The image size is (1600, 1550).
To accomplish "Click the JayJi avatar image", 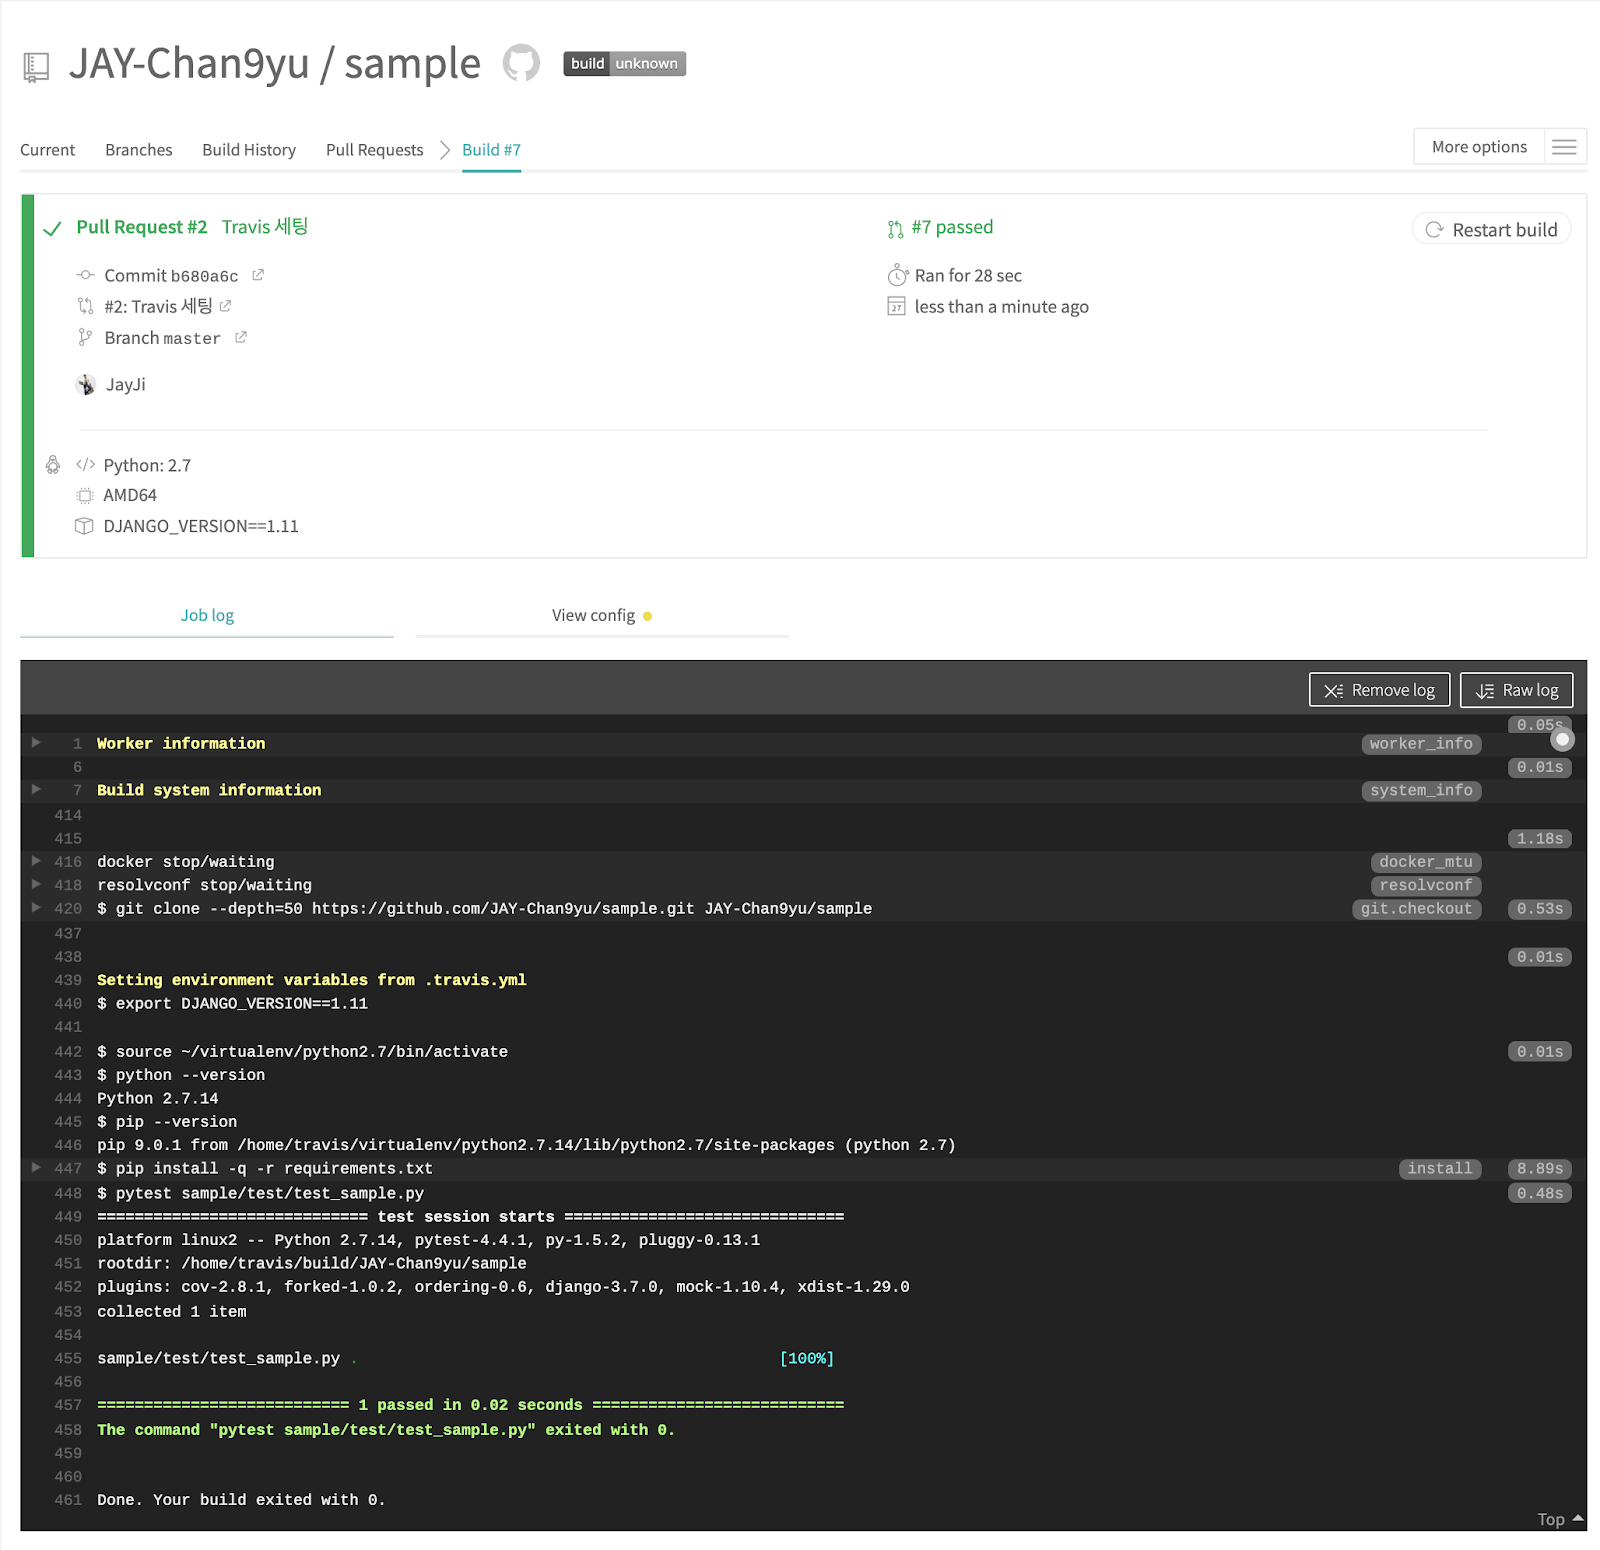I will coord(86,385).
